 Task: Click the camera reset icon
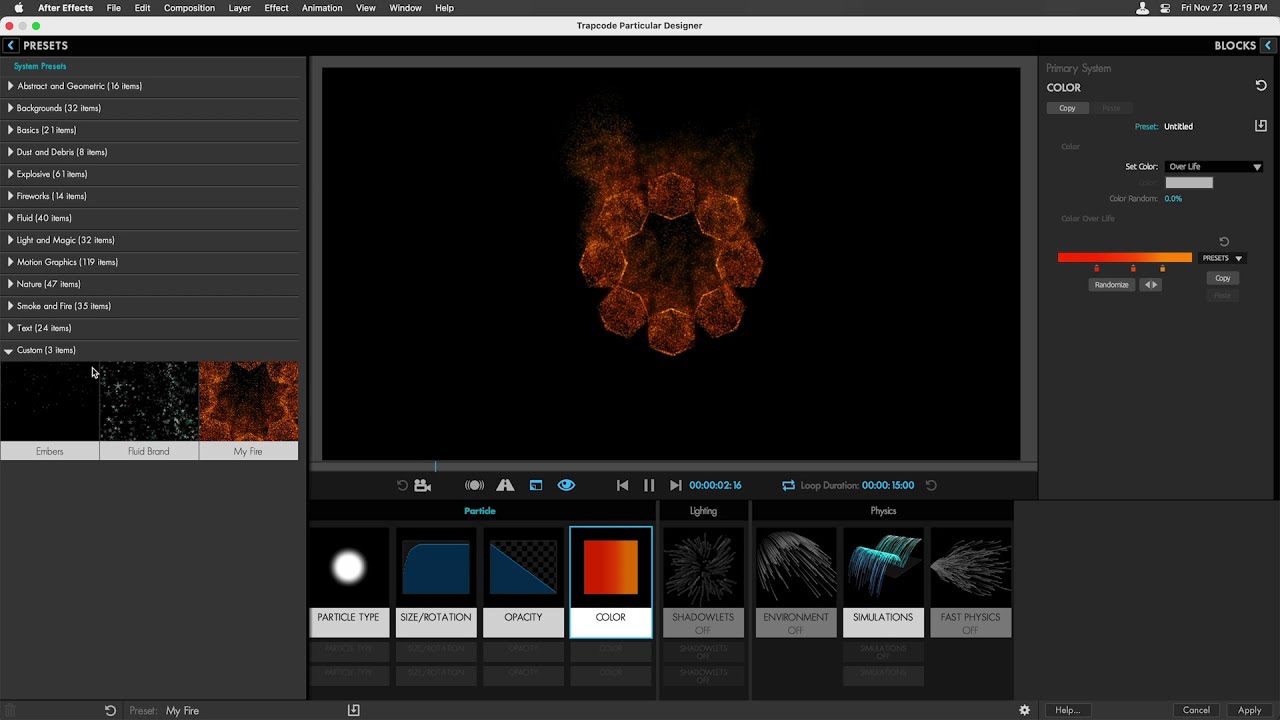pyautogui.click(x=422, y=485)
